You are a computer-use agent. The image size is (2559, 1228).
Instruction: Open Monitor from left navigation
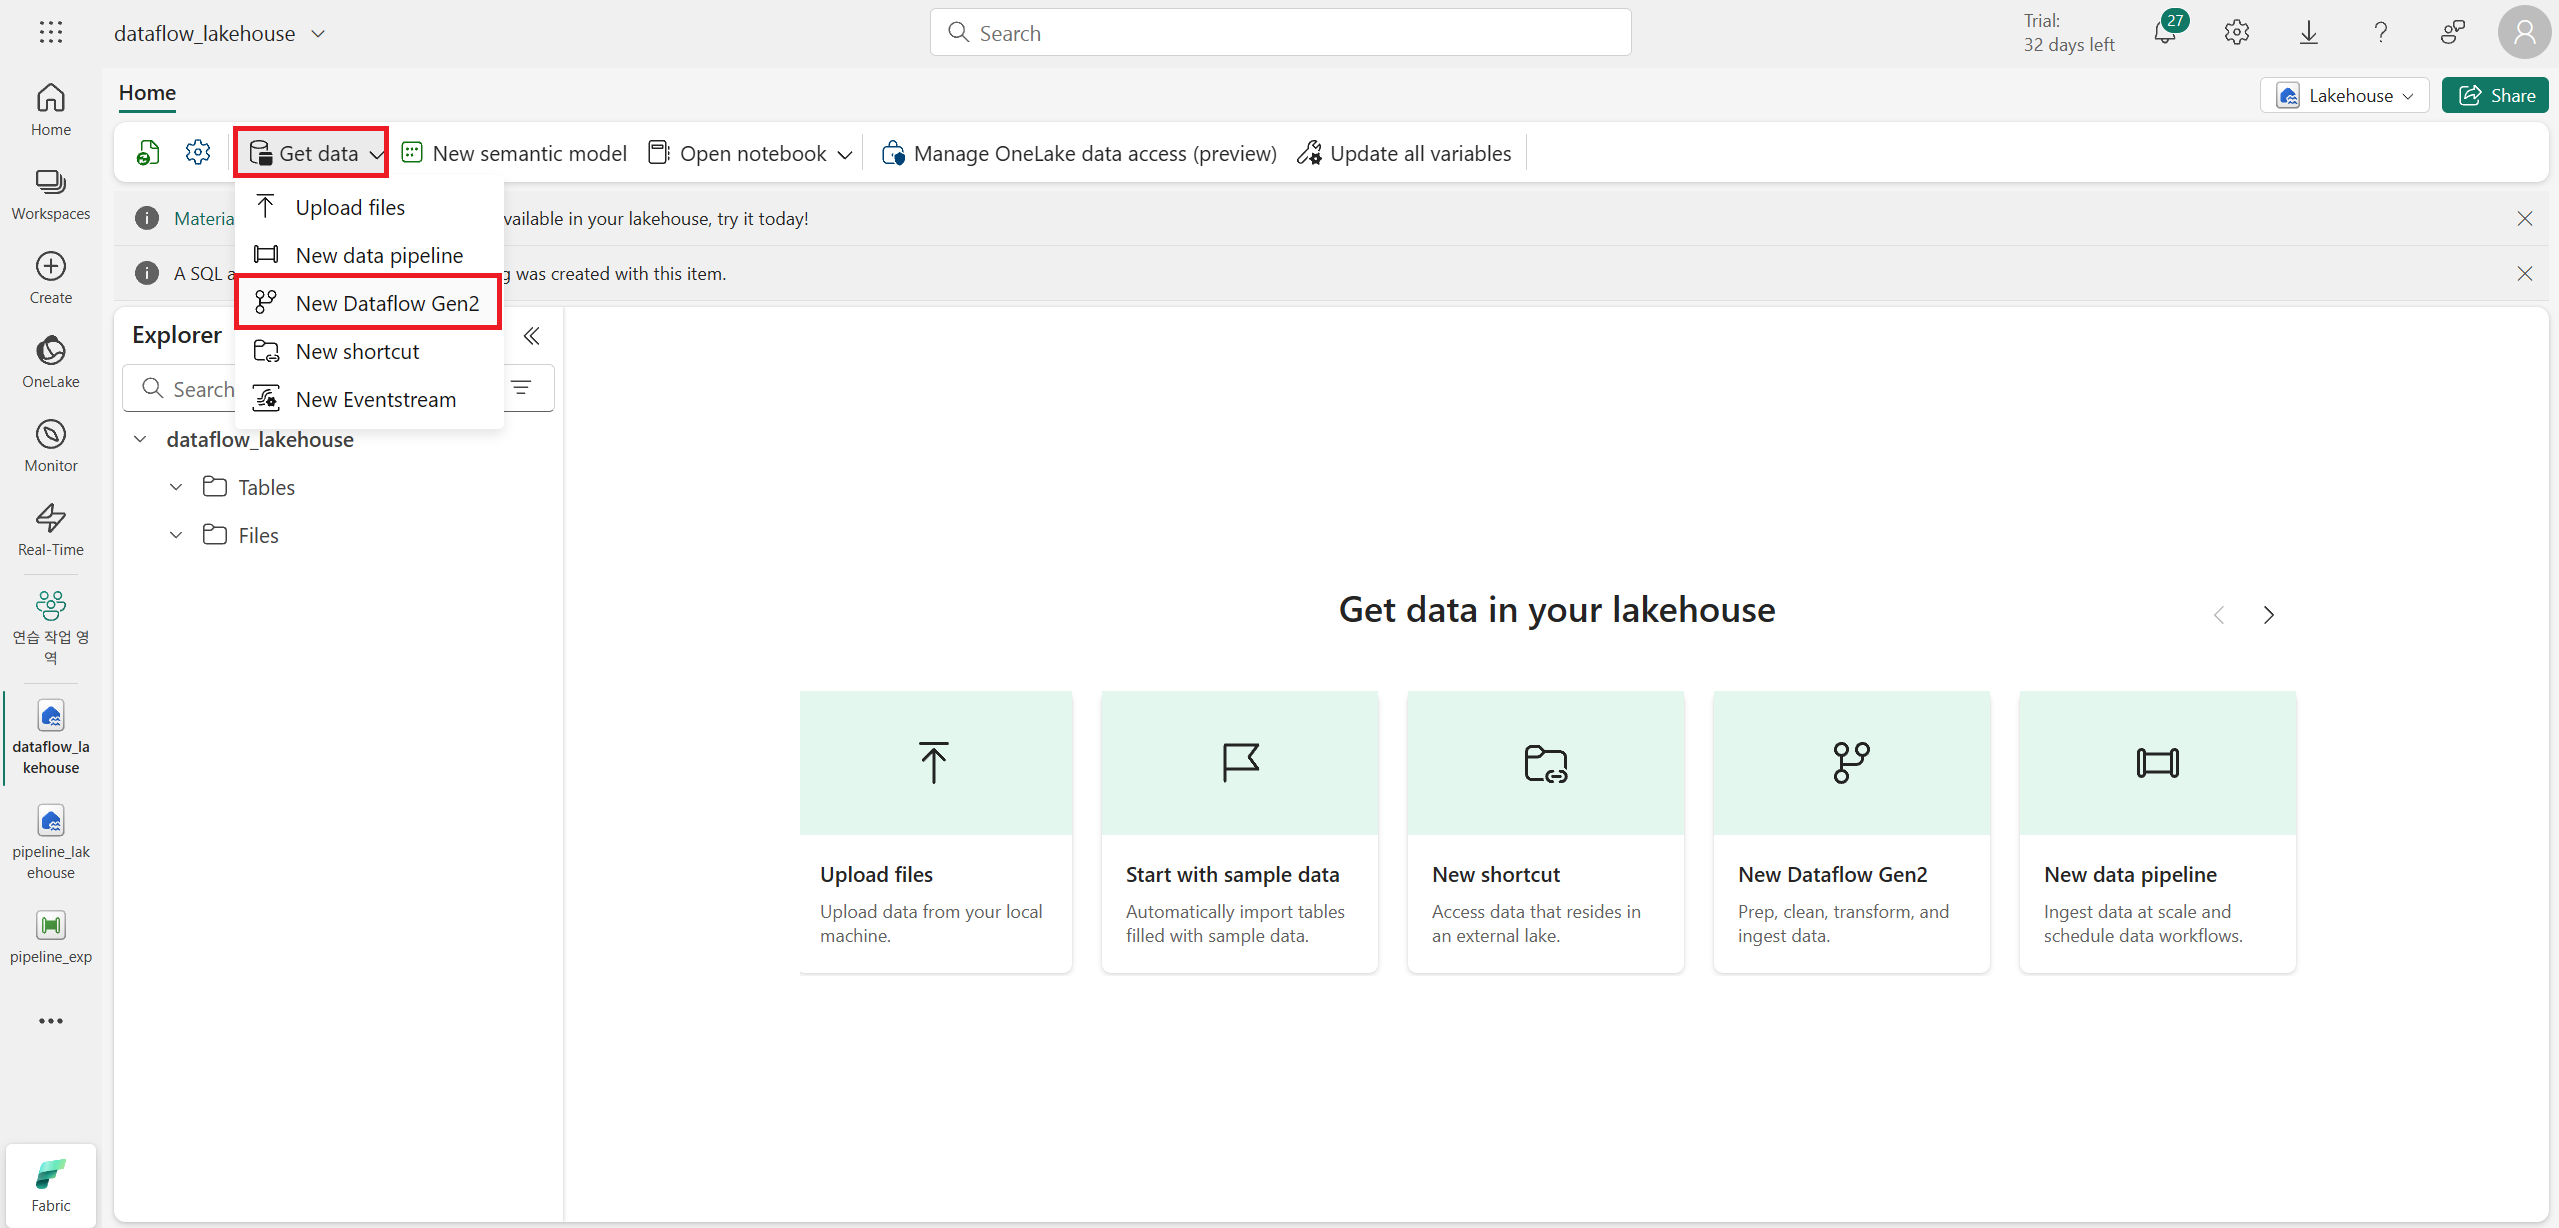click(x=50, y=446)
